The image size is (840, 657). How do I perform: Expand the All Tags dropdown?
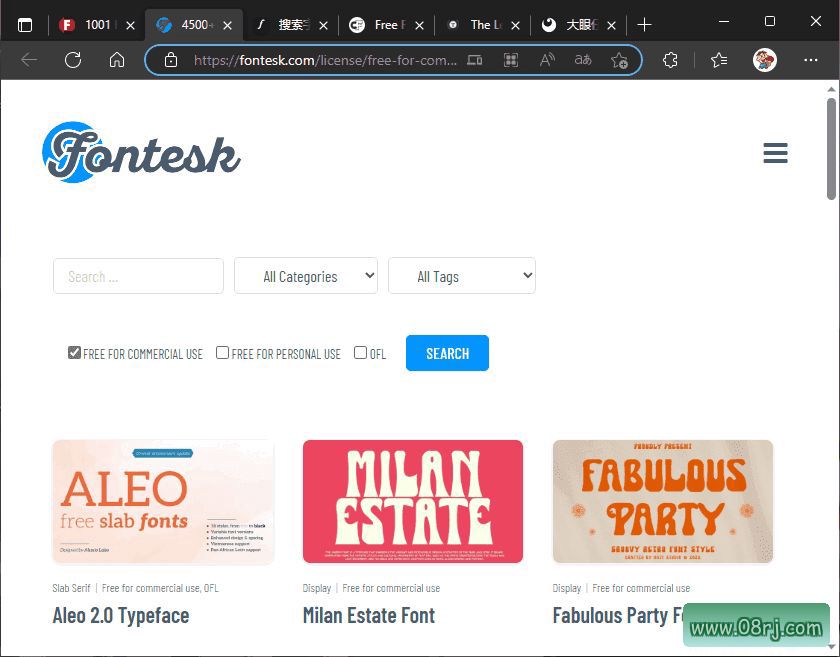click(462, 275)
